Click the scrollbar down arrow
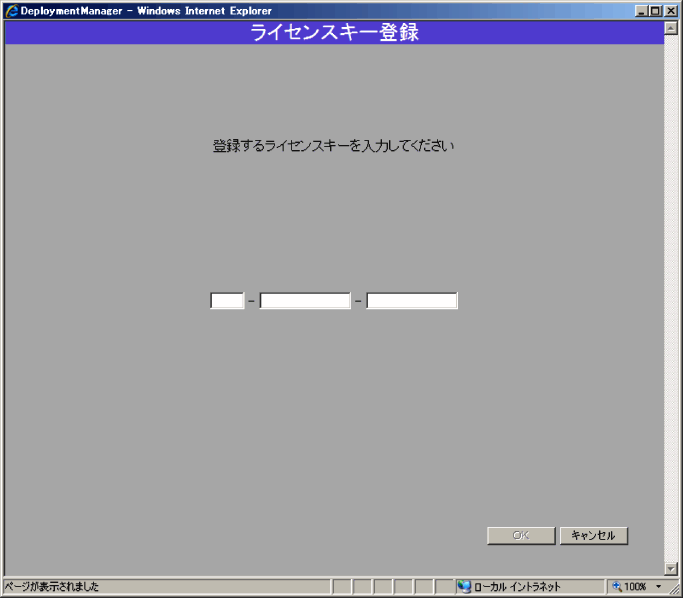This screenshot has width=683, height=598. point(671,568)
